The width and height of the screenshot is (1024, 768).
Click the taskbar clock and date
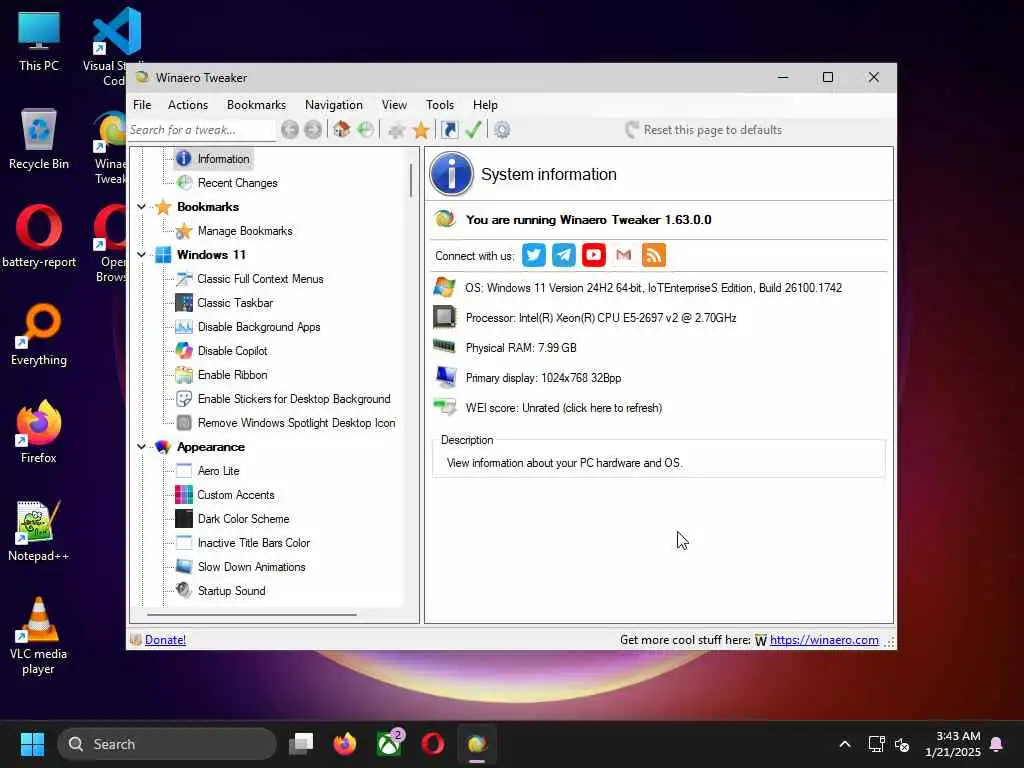(953, 744)
